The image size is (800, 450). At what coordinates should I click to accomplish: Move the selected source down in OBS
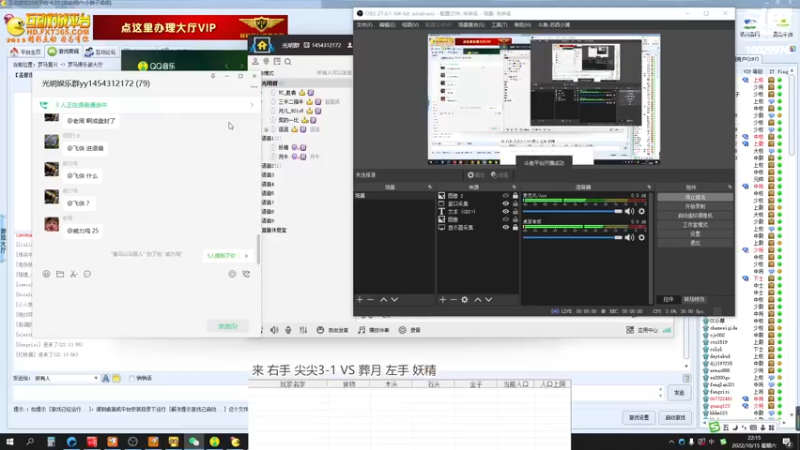[489, 299]
